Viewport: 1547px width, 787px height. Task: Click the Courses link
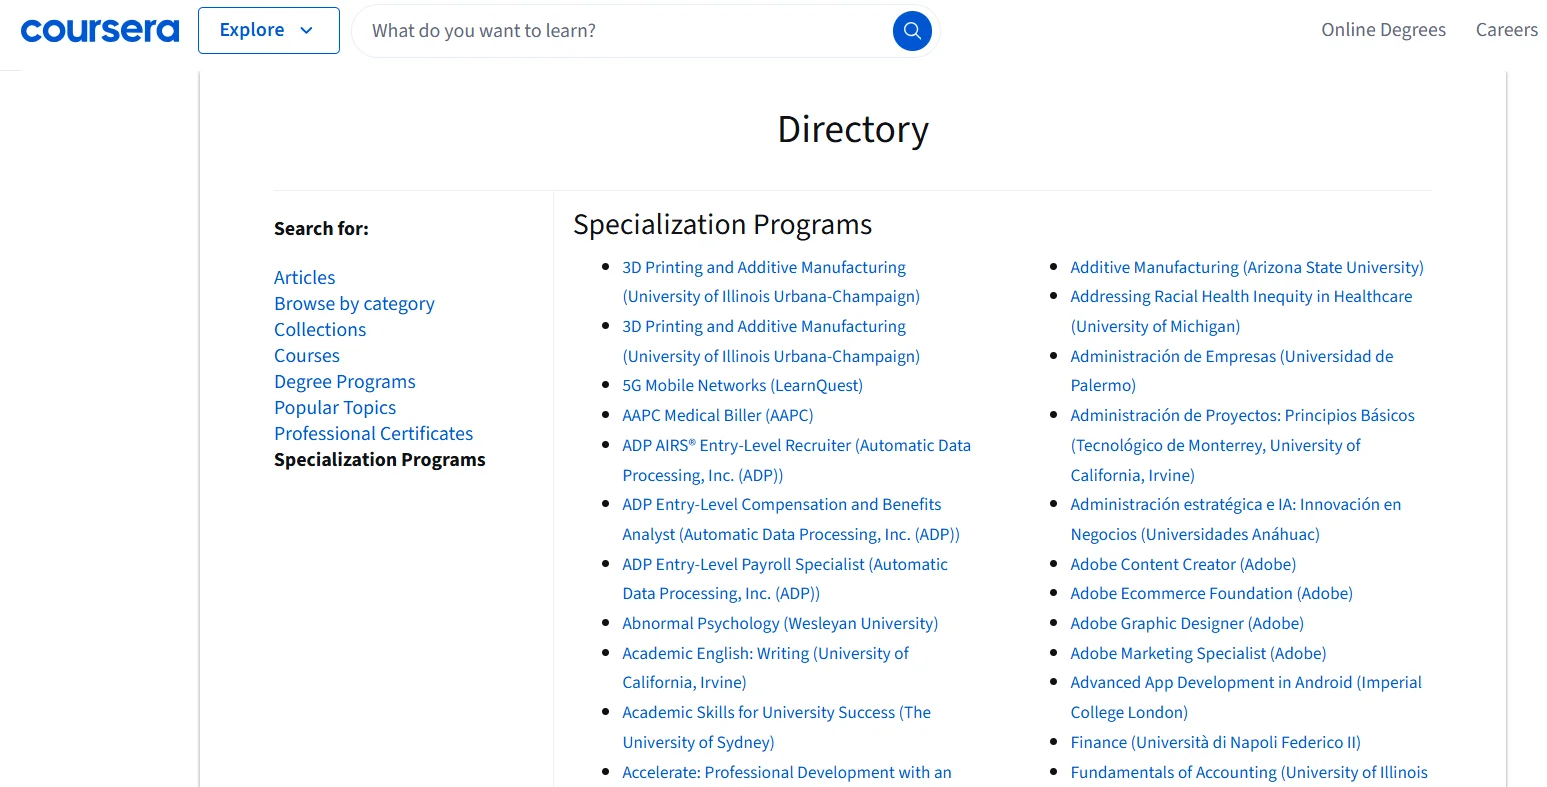306,355
